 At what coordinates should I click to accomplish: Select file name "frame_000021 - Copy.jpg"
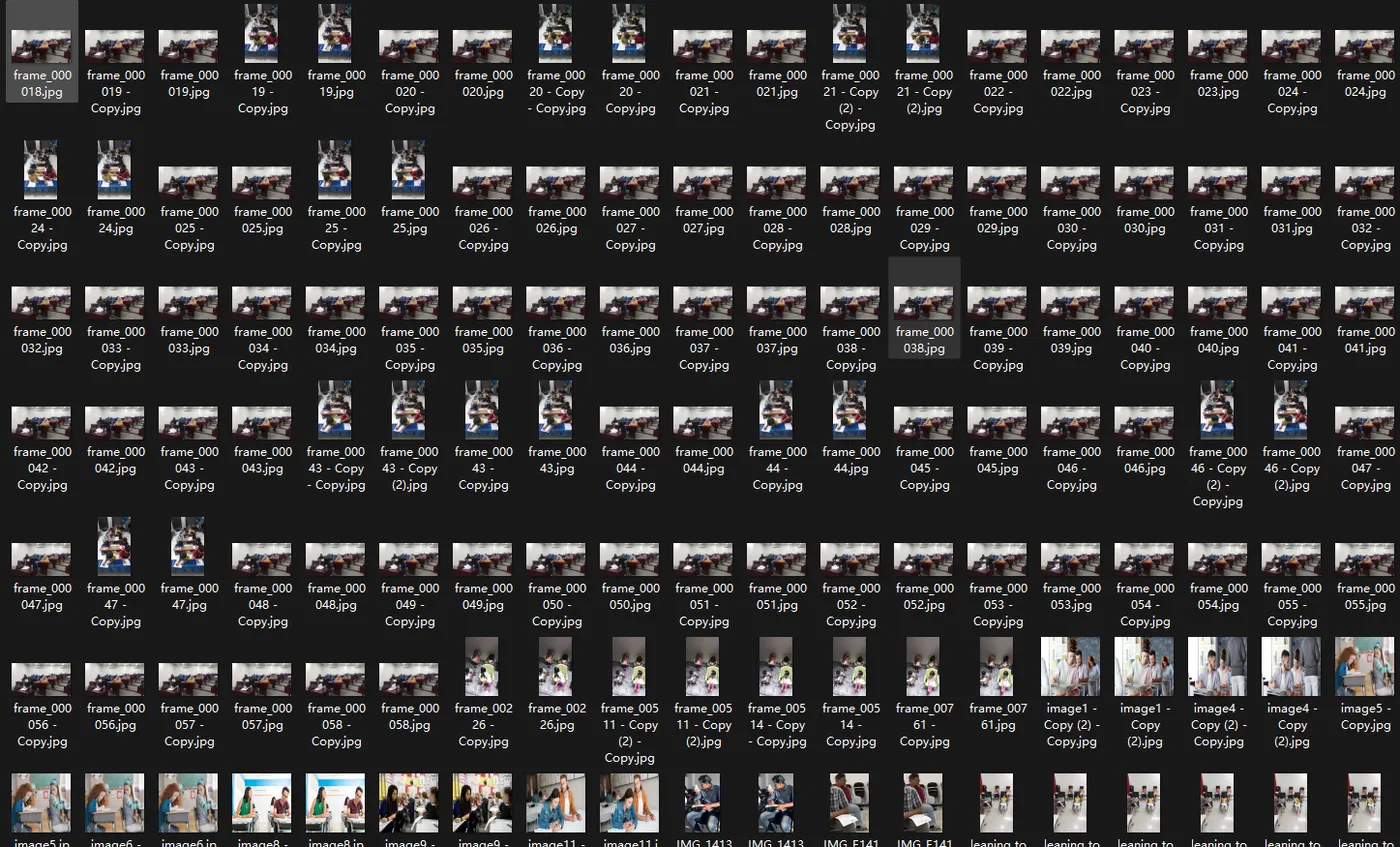[x=703, y=91]
